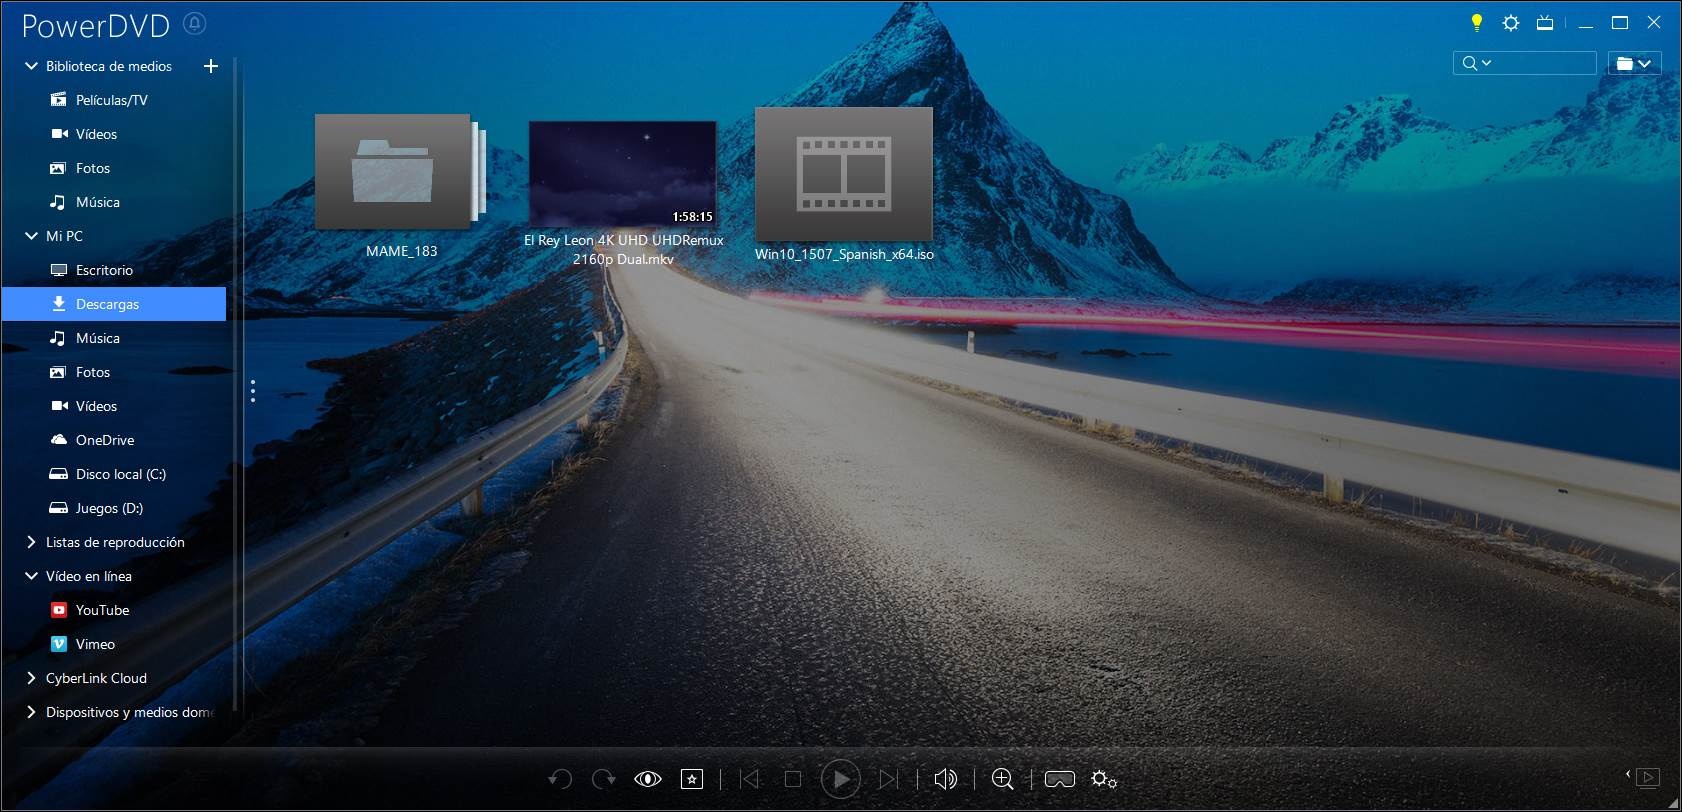The height and width of the screenshot is (812, 1682).
Task: Collapse the Mi PC section
Action: pyautogui.click(x=31, y=236)
